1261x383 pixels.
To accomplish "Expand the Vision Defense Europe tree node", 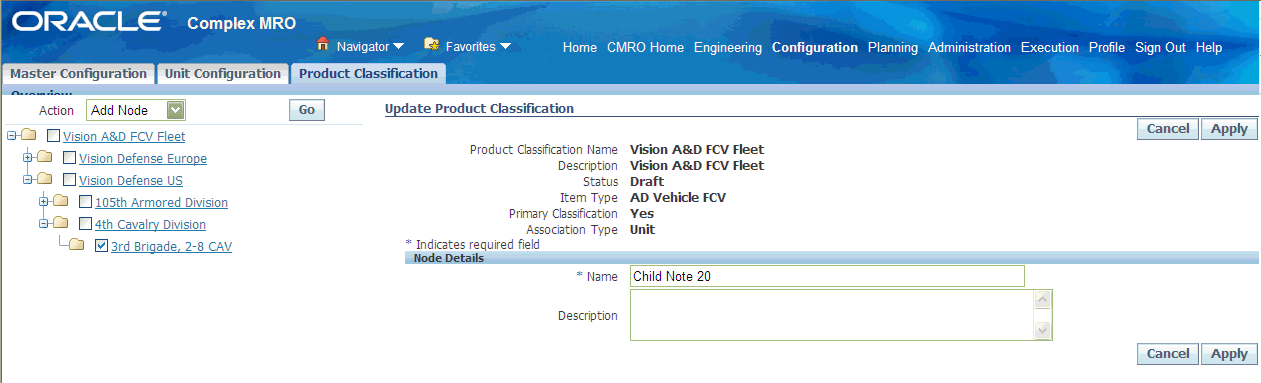I will (28, 158).
